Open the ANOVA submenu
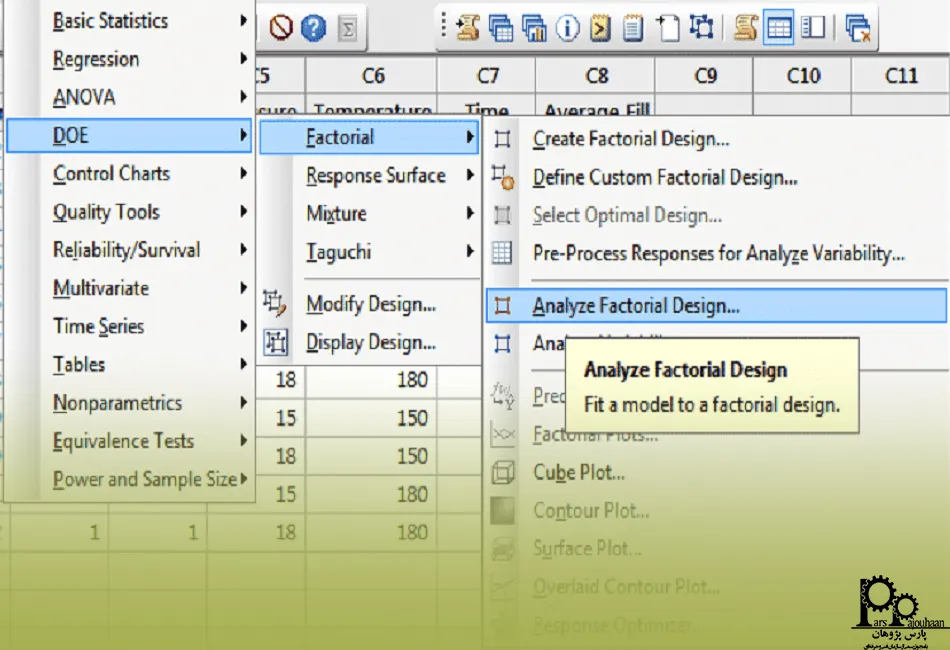 pos(130,97)
